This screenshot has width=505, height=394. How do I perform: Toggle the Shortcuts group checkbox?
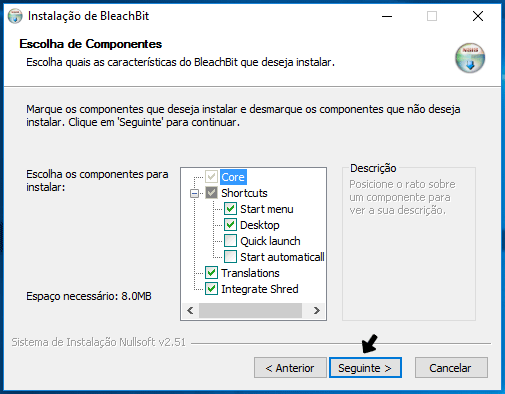[x=211, y=193]
